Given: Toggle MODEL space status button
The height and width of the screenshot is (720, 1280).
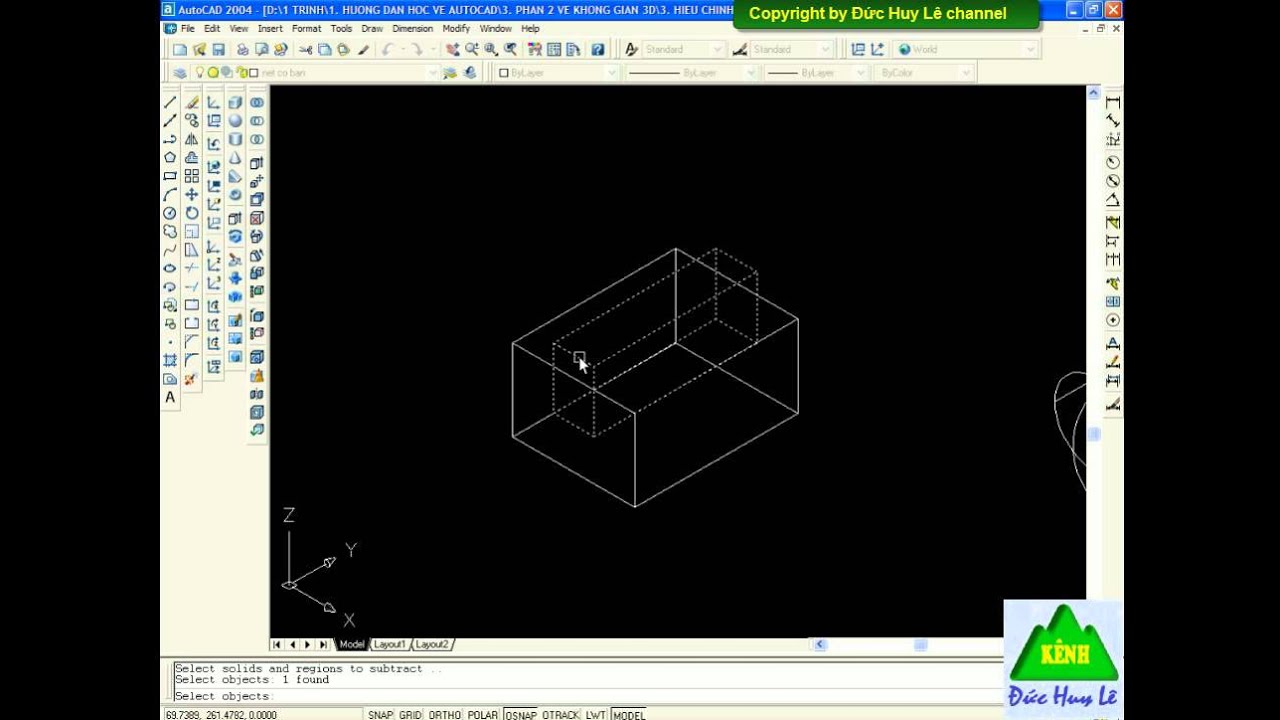Looking at the screenshot, I should [x=629, y=714].
